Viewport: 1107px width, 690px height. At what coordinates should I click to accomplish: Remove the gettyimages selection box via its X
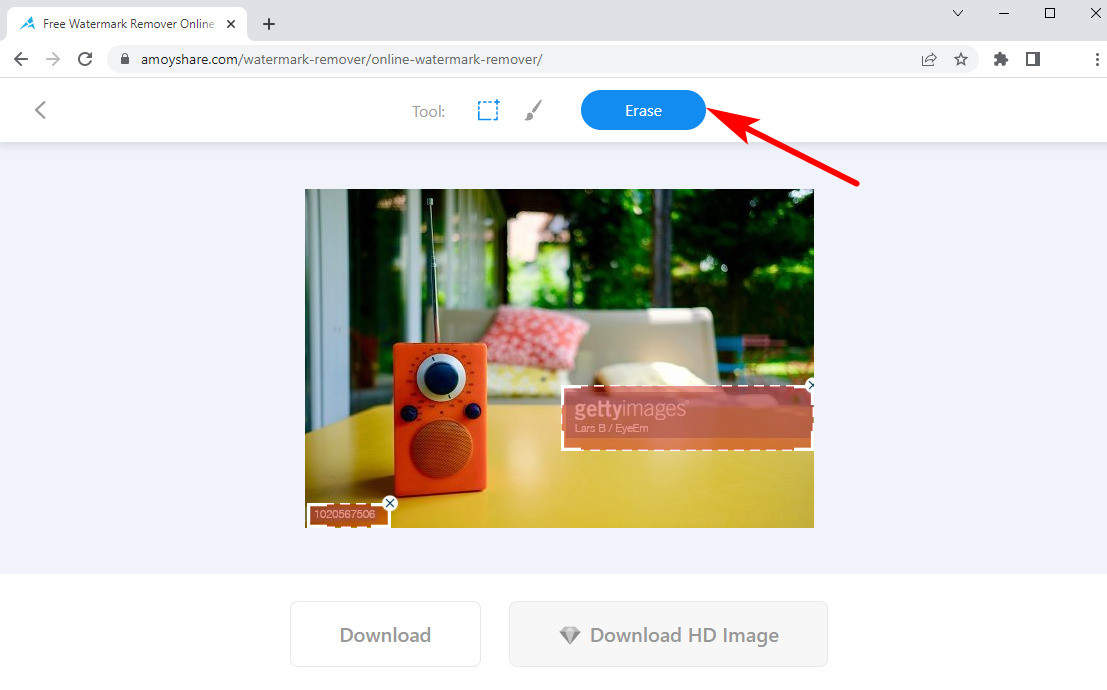point(810,385)
